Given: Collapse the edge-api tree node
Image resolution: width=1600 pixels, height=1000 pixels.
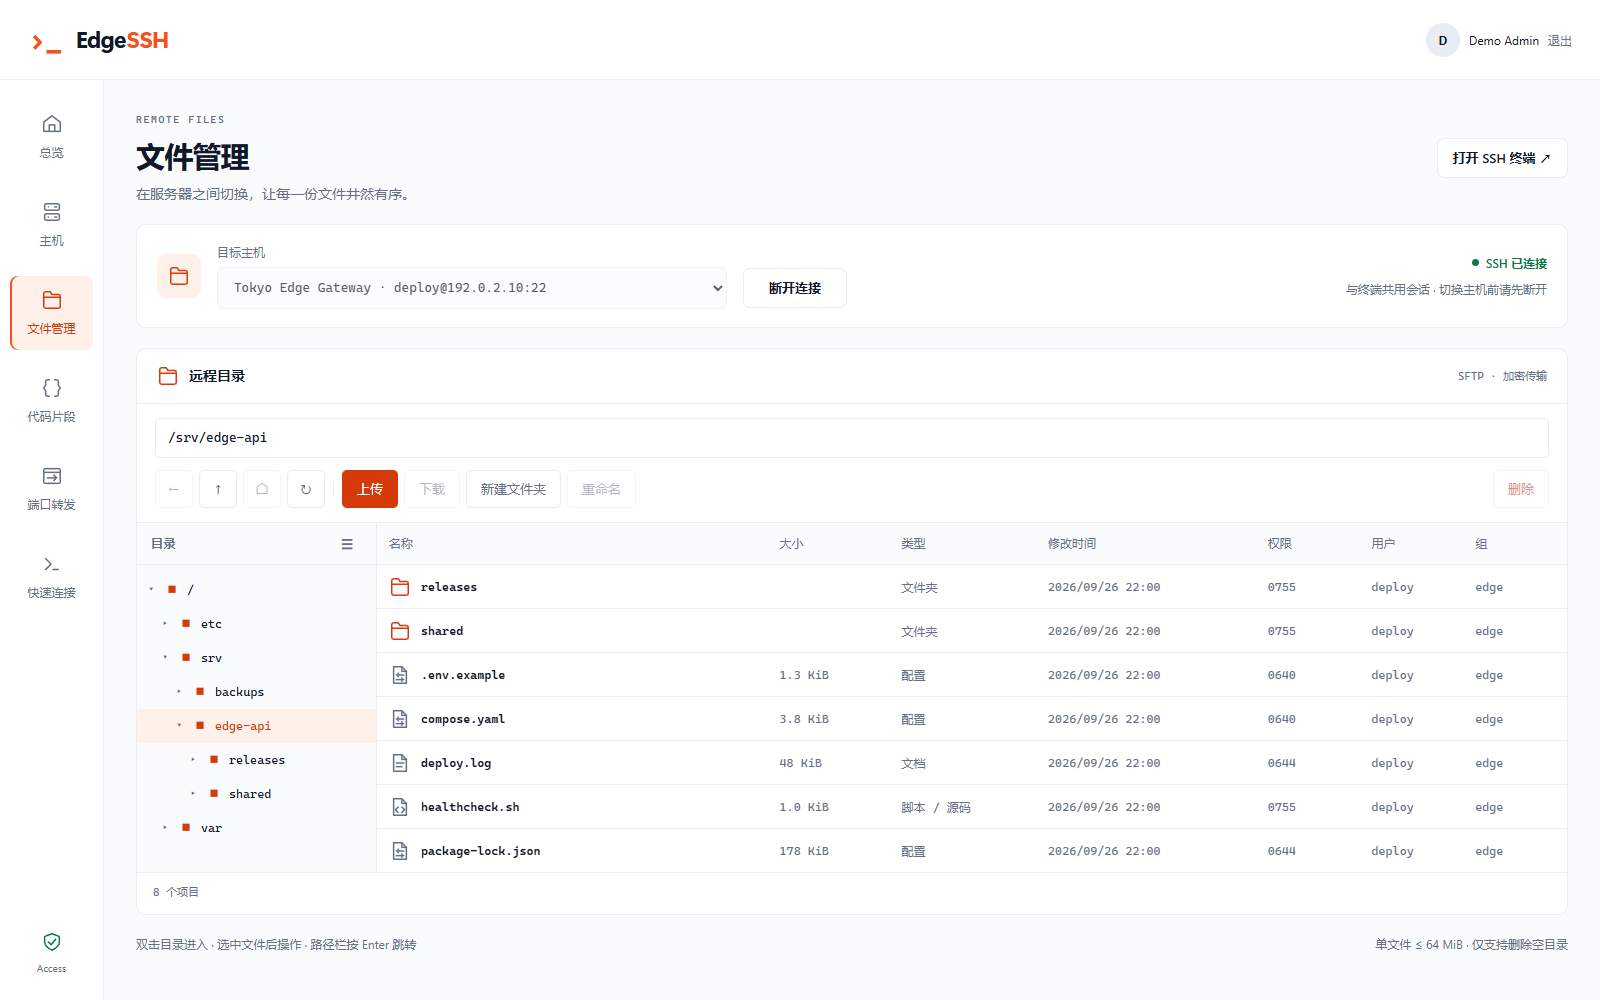Looking at the screenshot, I should pos(180,725).
